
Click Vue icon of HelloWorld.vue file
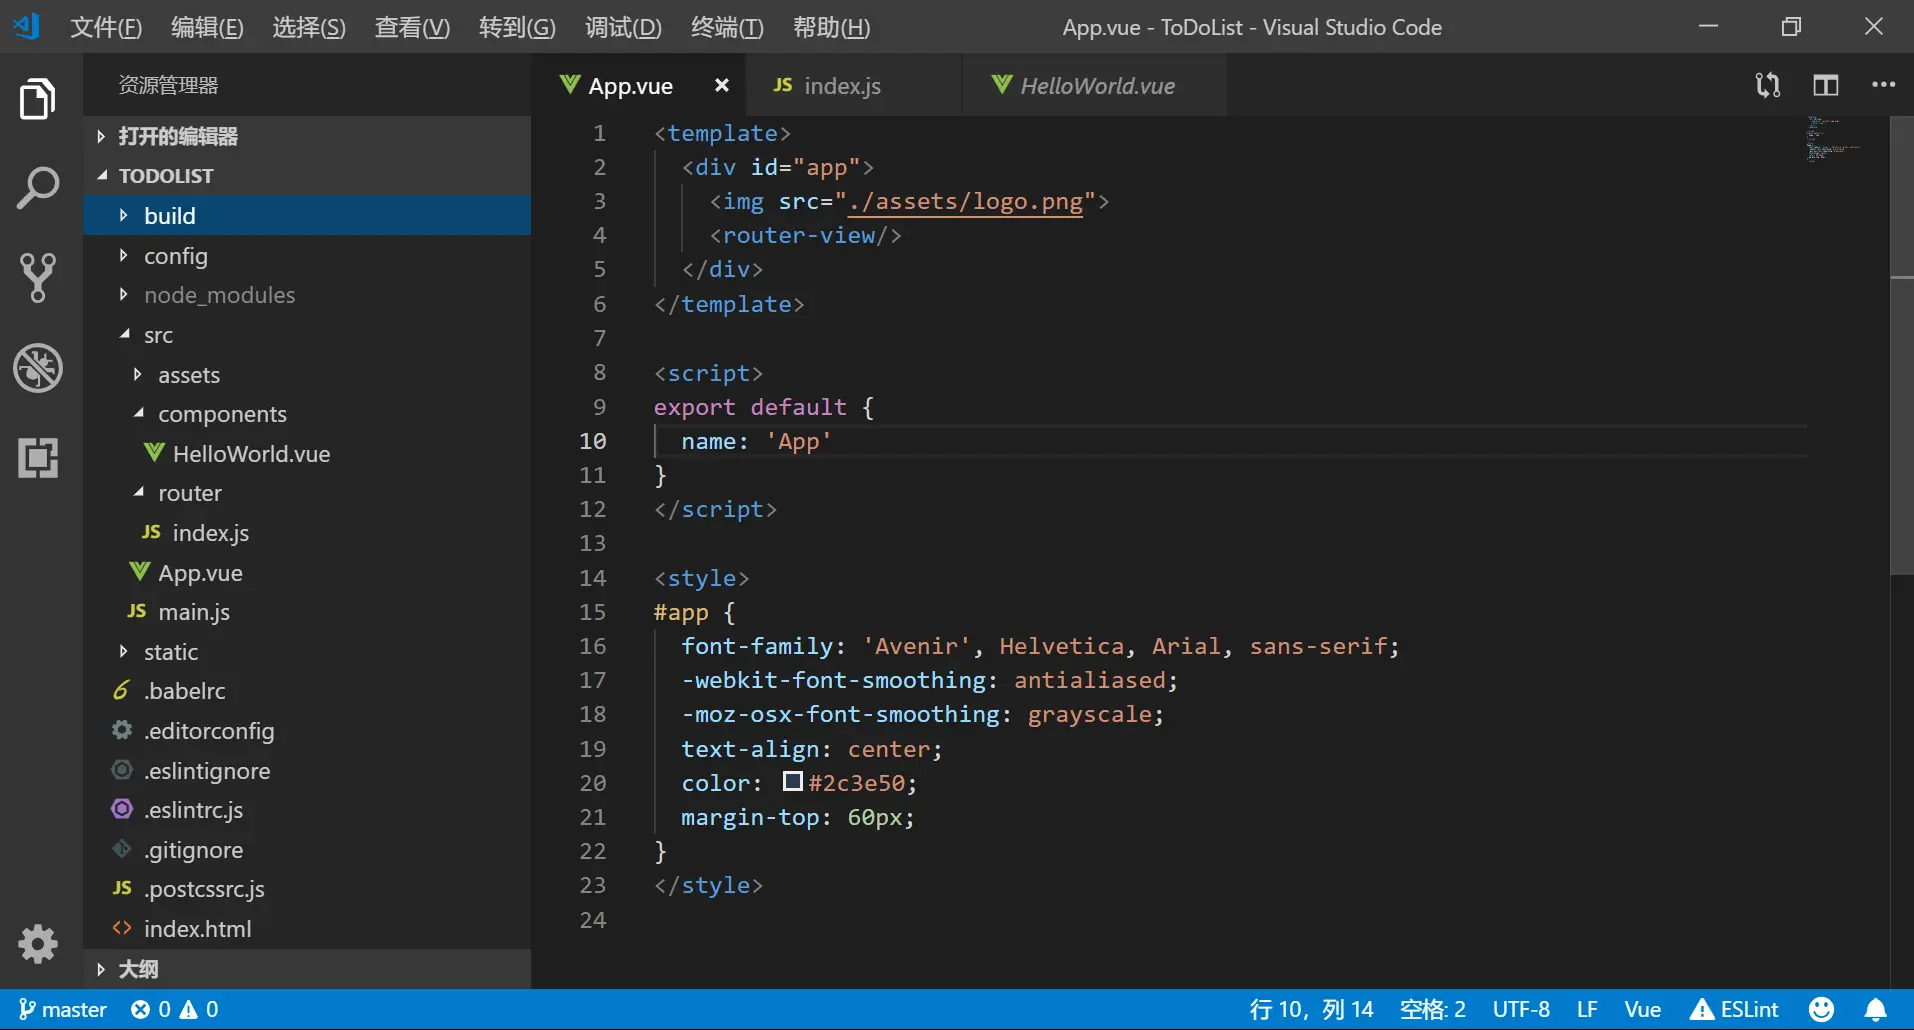pyautogui.click(x=154, y=453)
